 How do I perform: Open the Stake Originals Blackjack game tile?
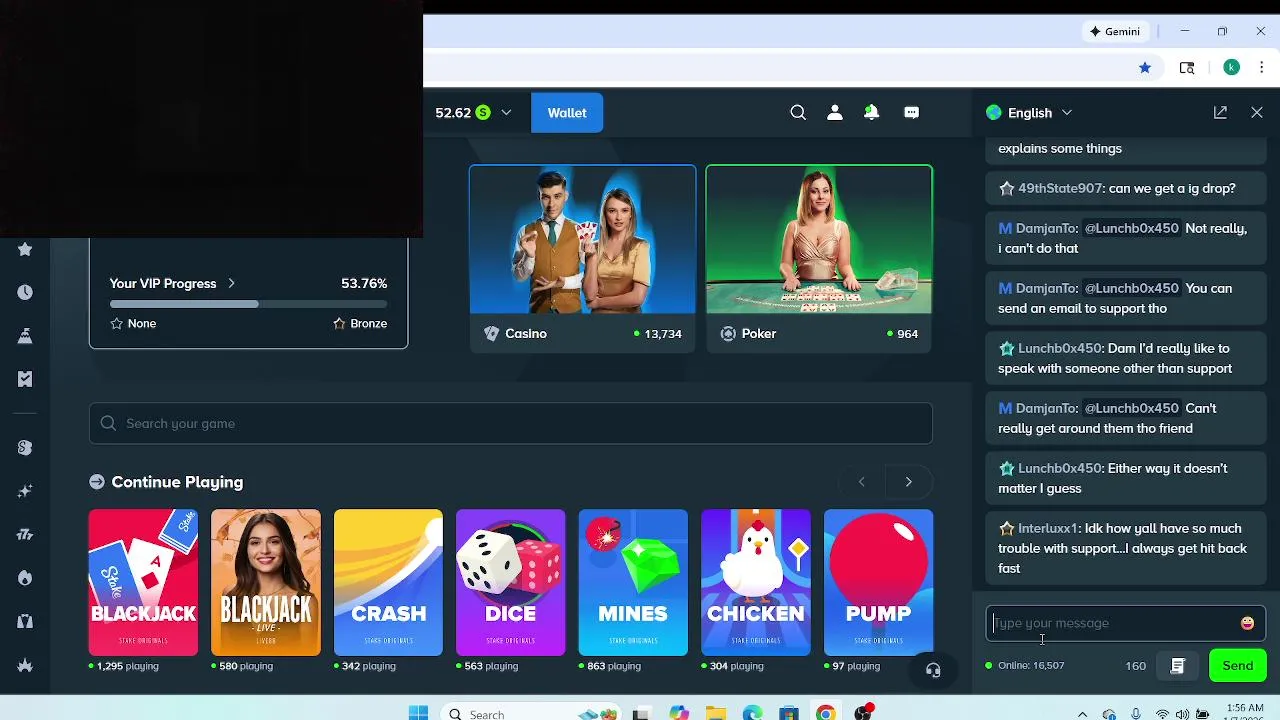143,583
